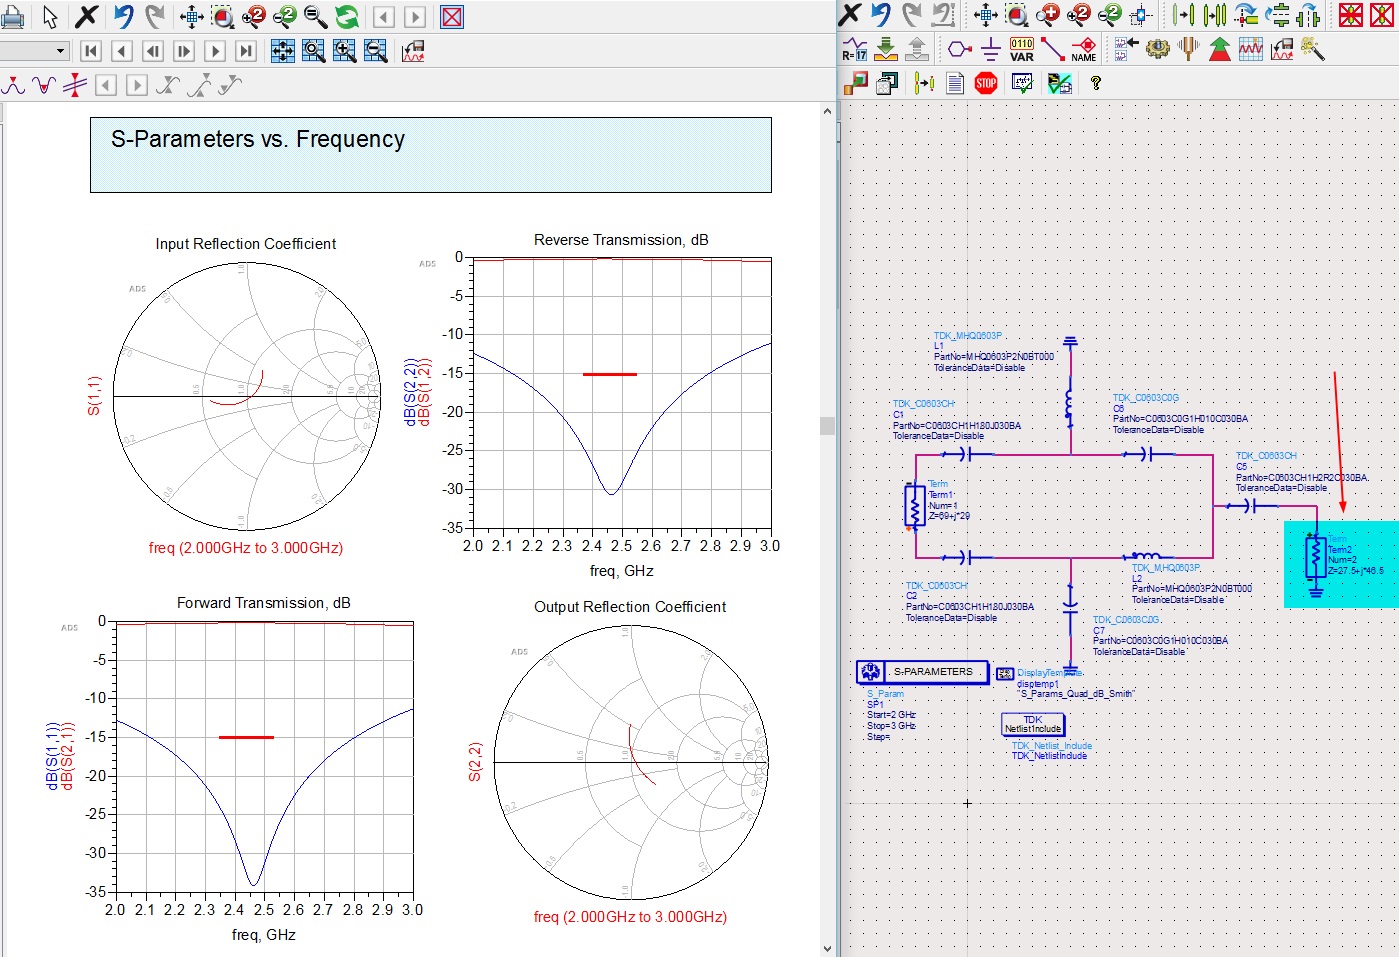Image resolution: width=1399 pixels, height=957 pixels.
Task: Insert a VAR equation block
Action: pyautogui.click(x=1022, y=49)
